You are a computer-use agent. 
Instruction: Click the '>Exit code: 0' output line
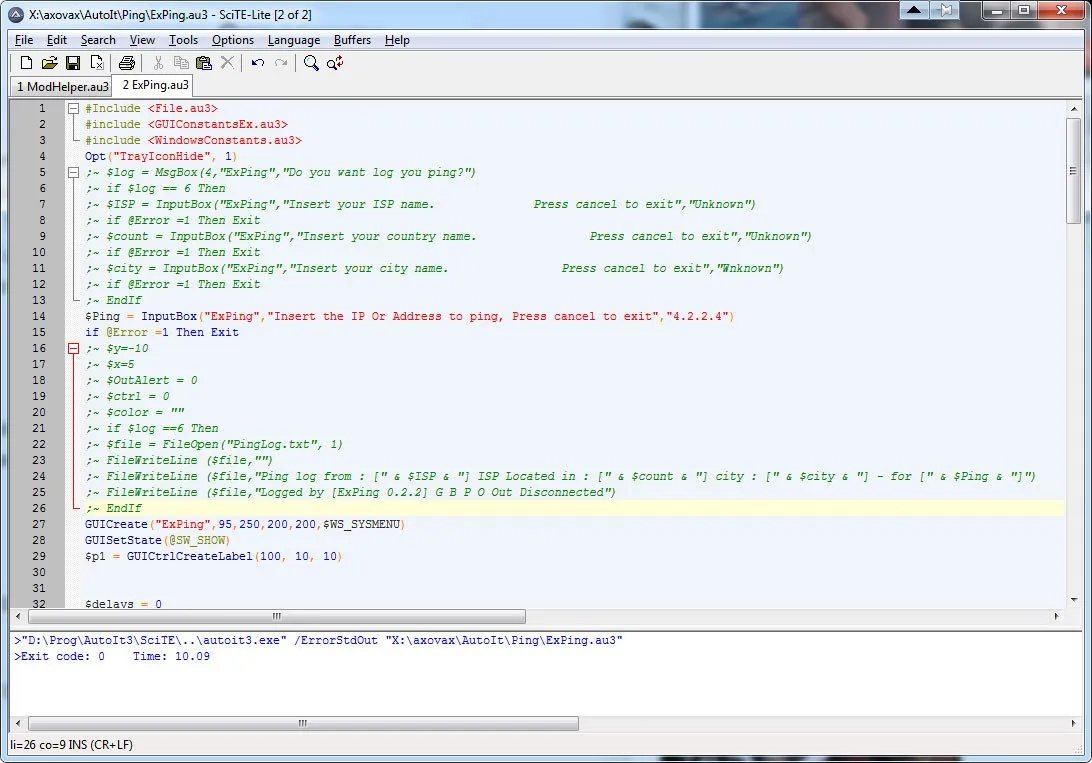(111, 656)
